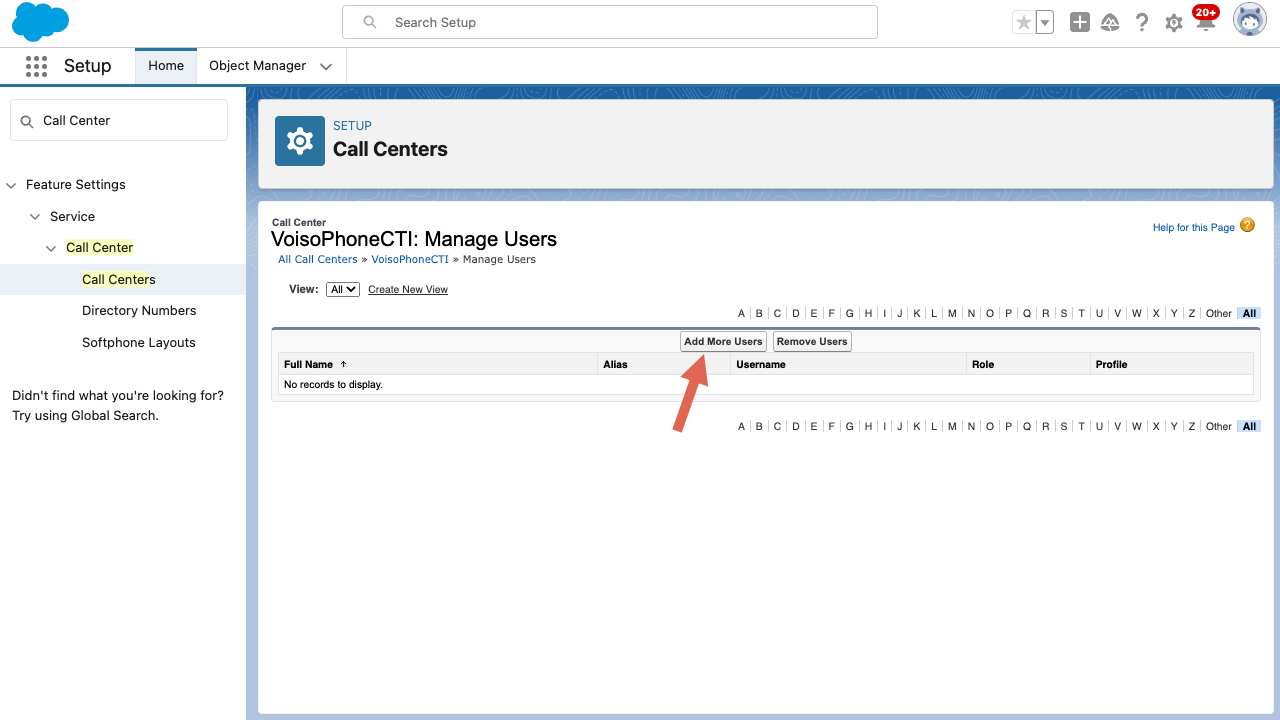Filter by letter B in bottom alphabet bar
Viewport: 1280px width, 720px height.
pyautogui.click(x=759, y=427)
